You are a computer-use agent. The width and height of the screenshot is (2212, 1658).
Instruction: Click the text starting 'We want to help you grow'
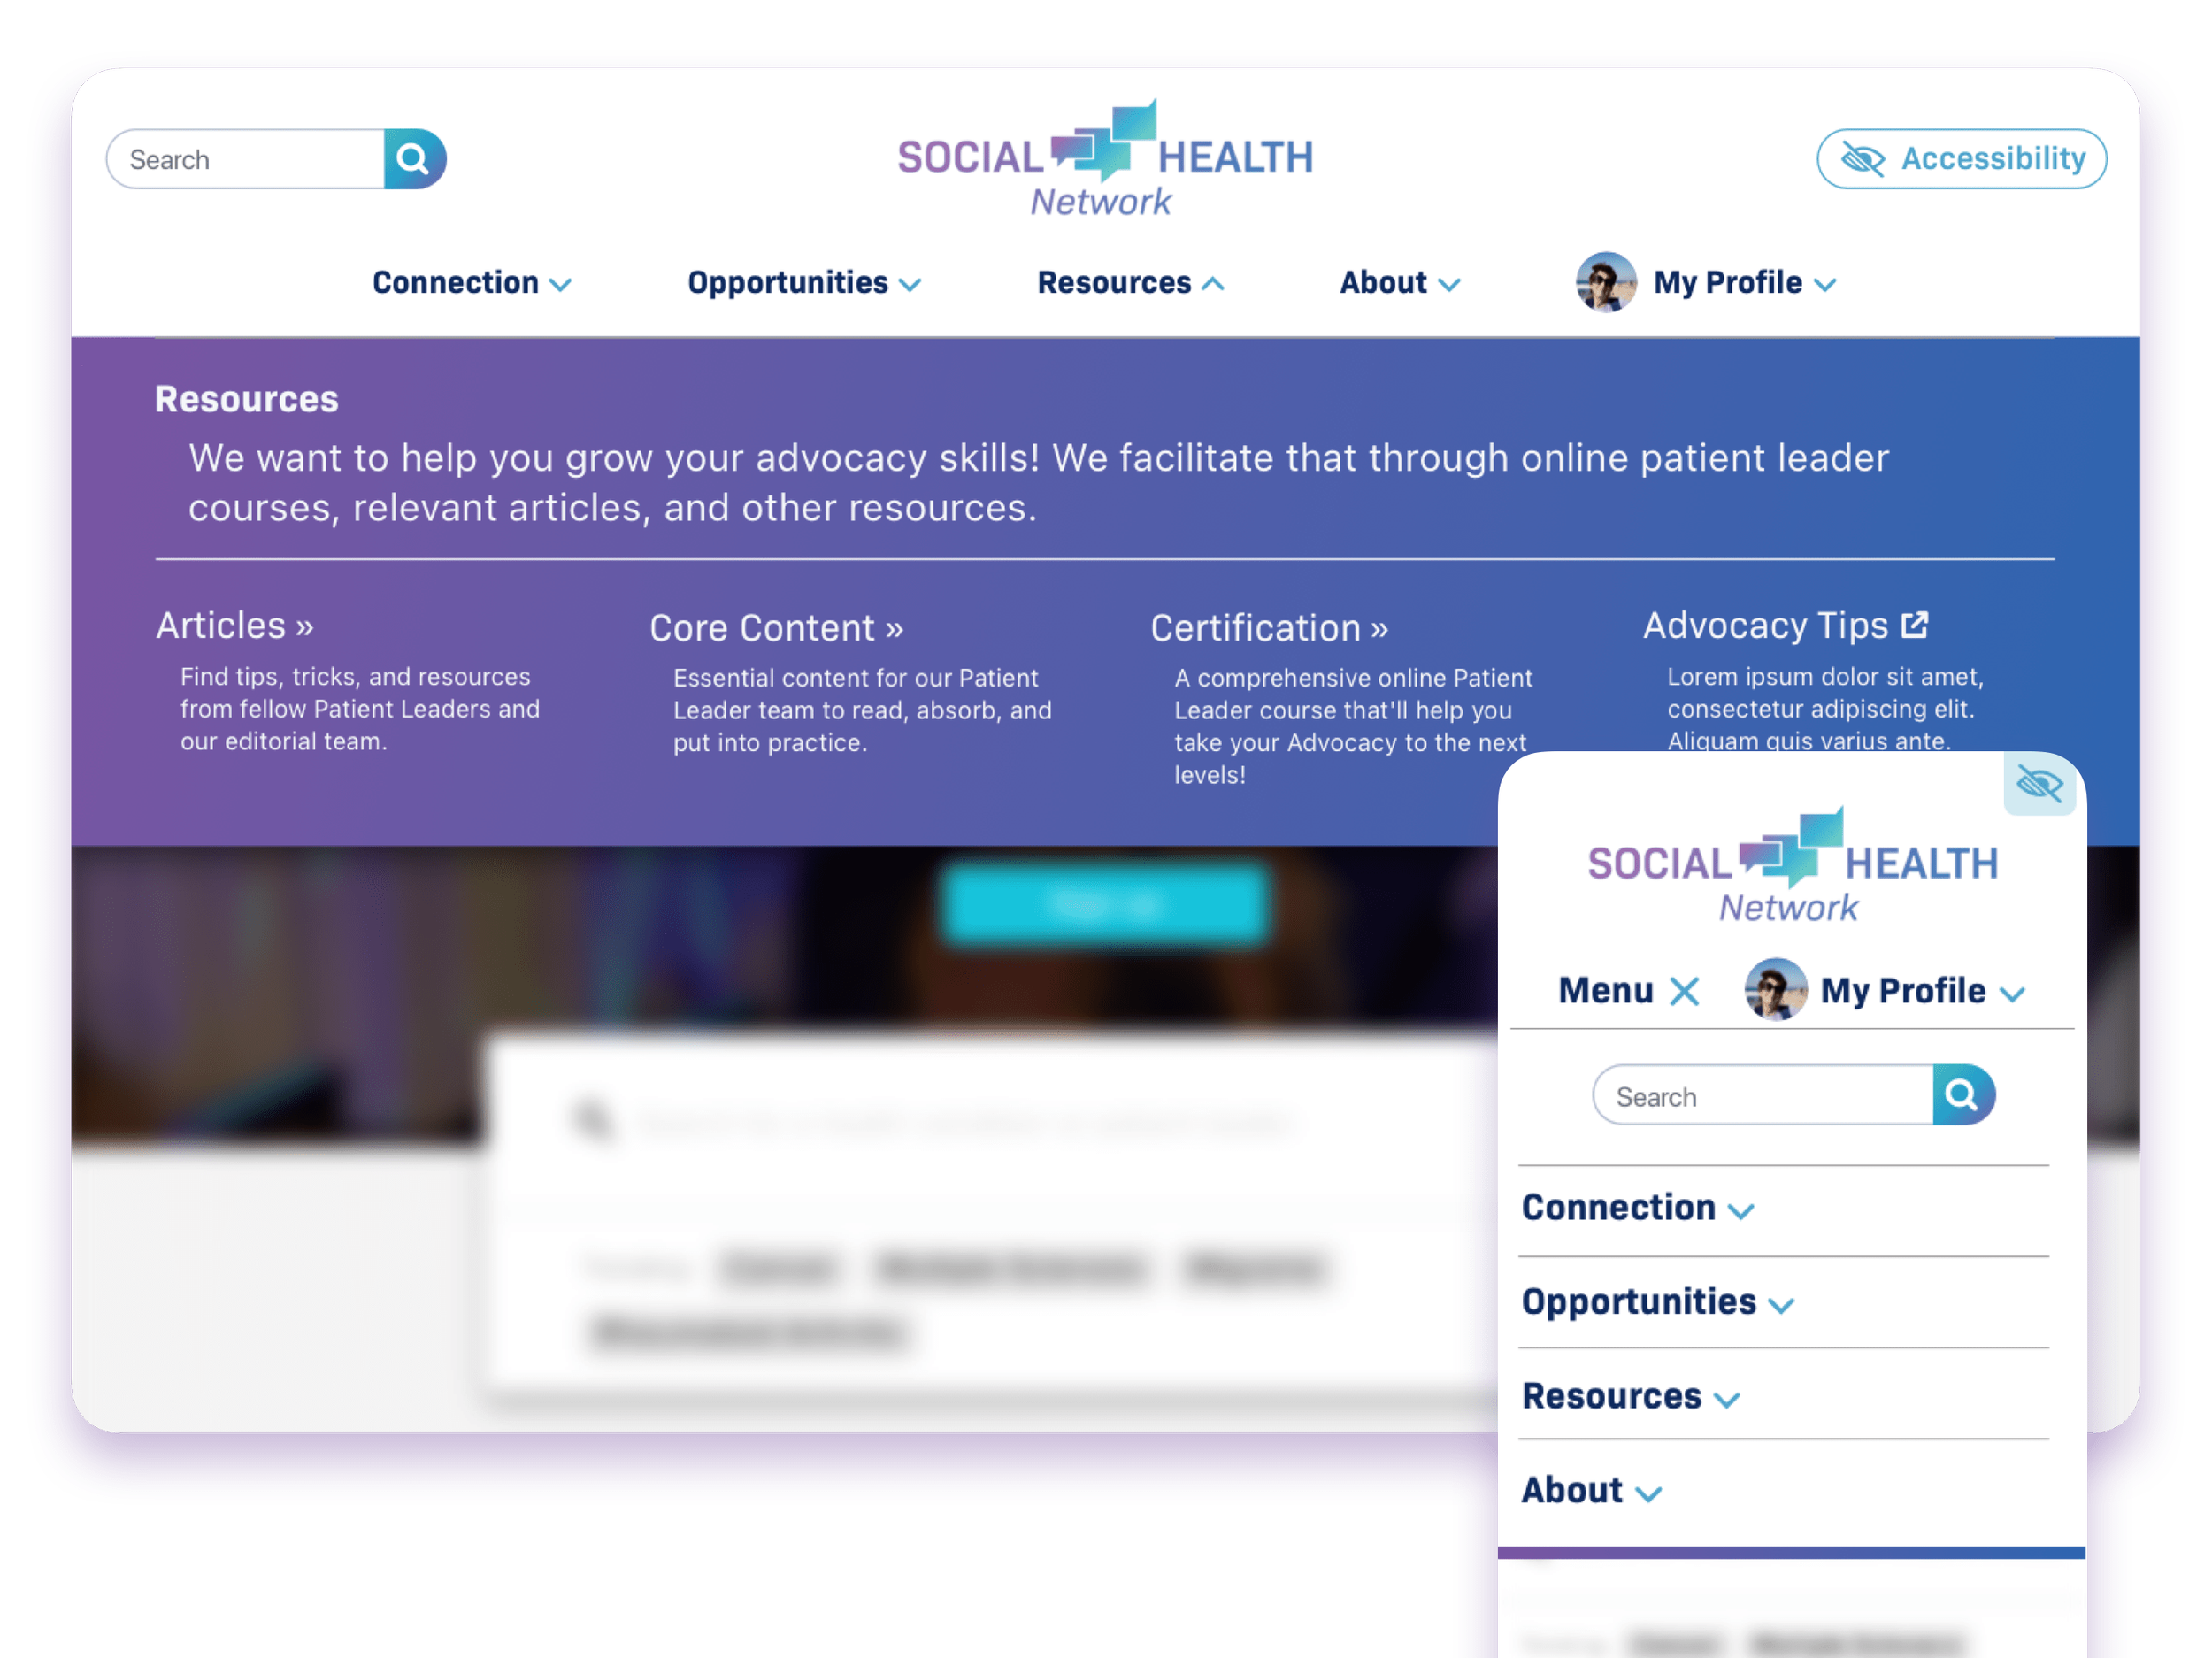click(1038, 483)
